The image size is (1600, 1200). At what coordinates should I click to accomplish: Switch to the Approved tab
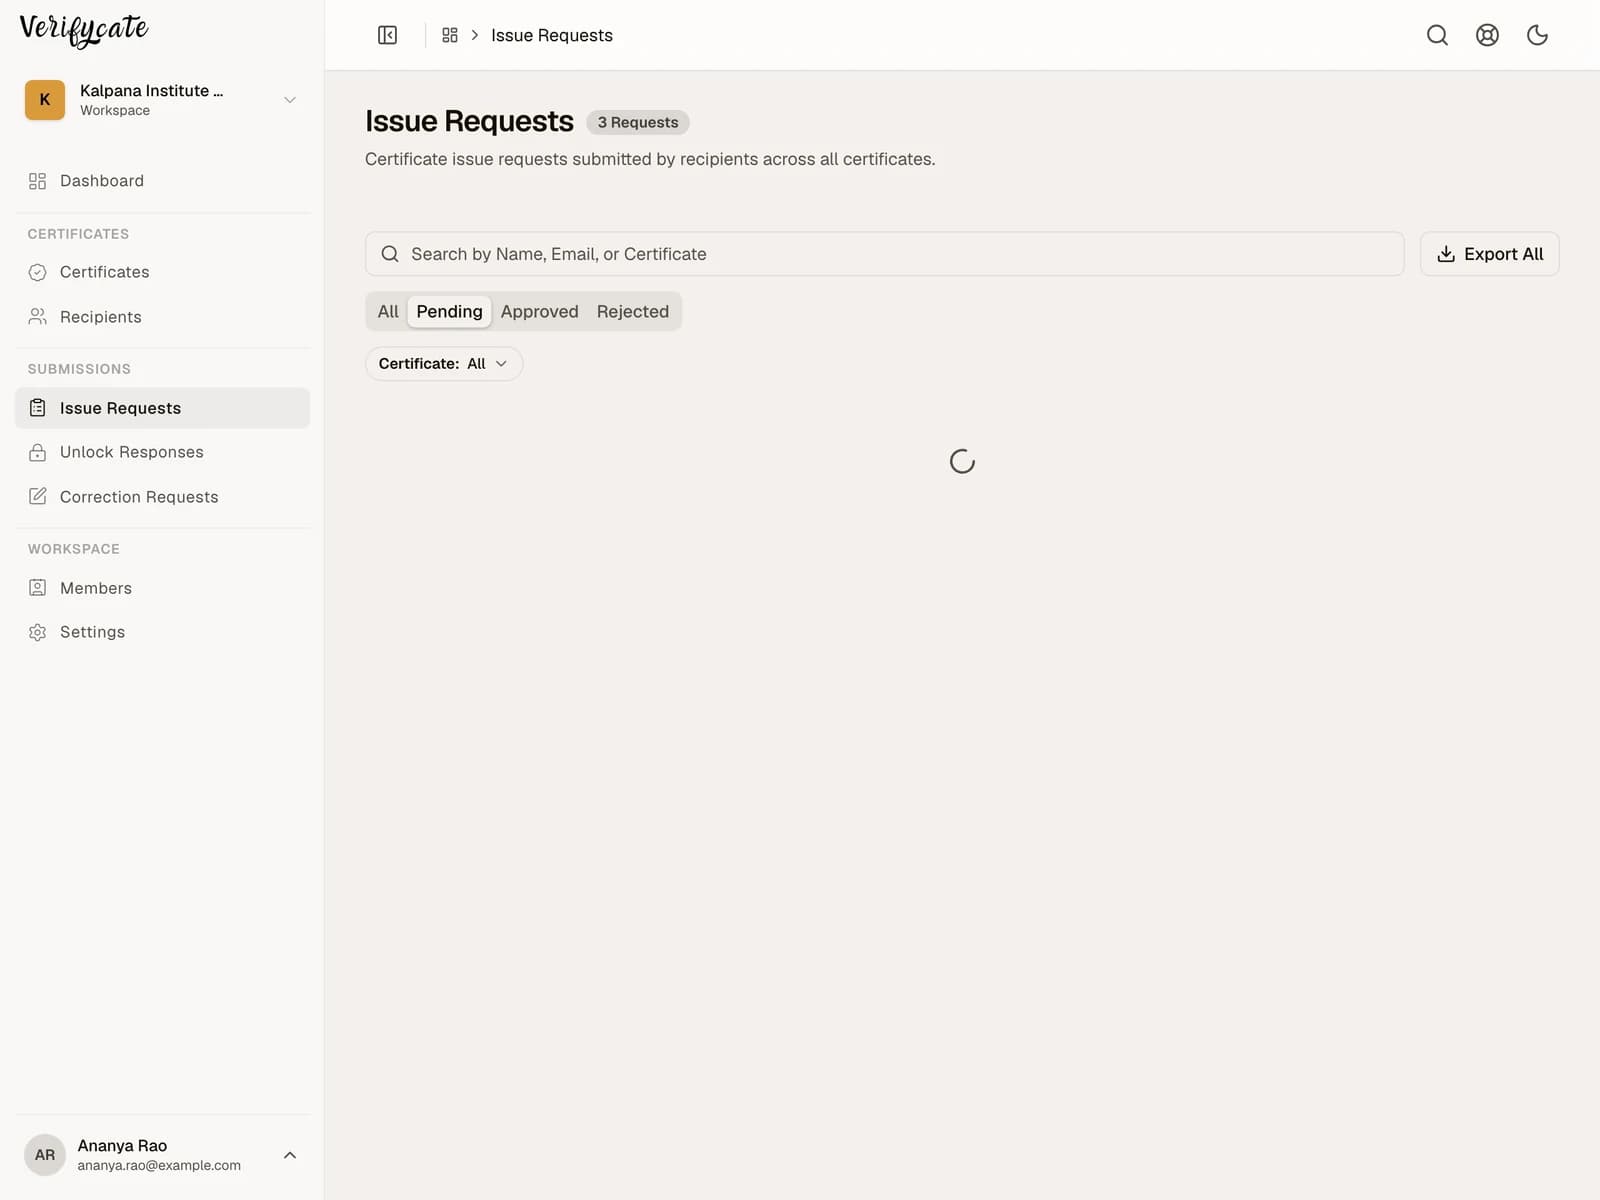pyautogui.click(x=539, y=311)
